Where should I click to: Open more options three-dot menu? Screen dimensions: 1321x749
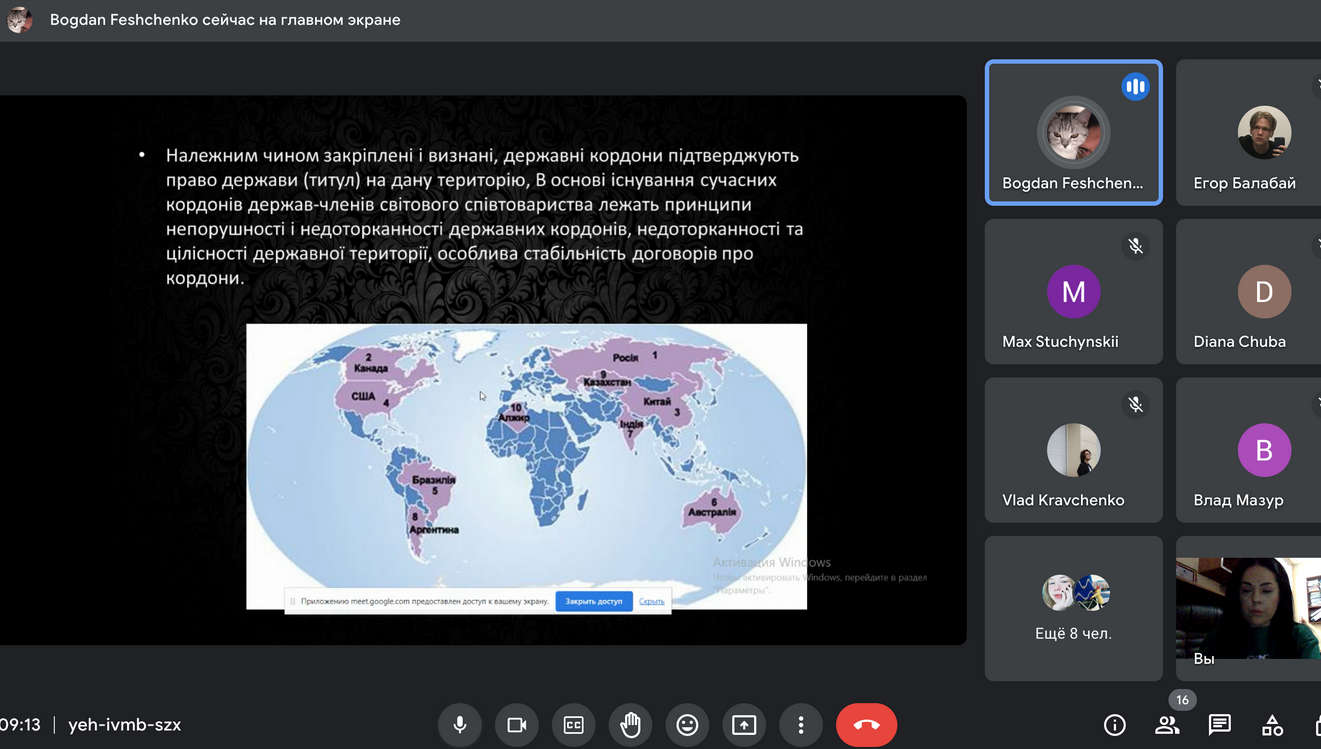pyautogui.click(x=800, y=725)
